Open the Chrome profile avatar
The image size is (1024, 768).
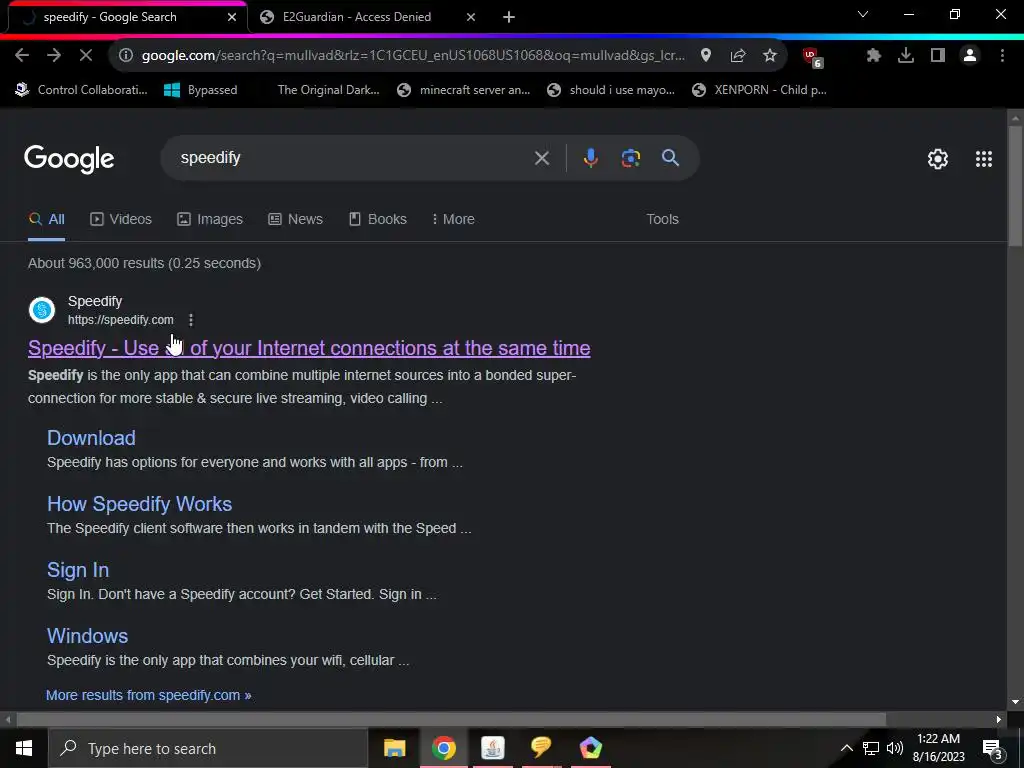970,56
